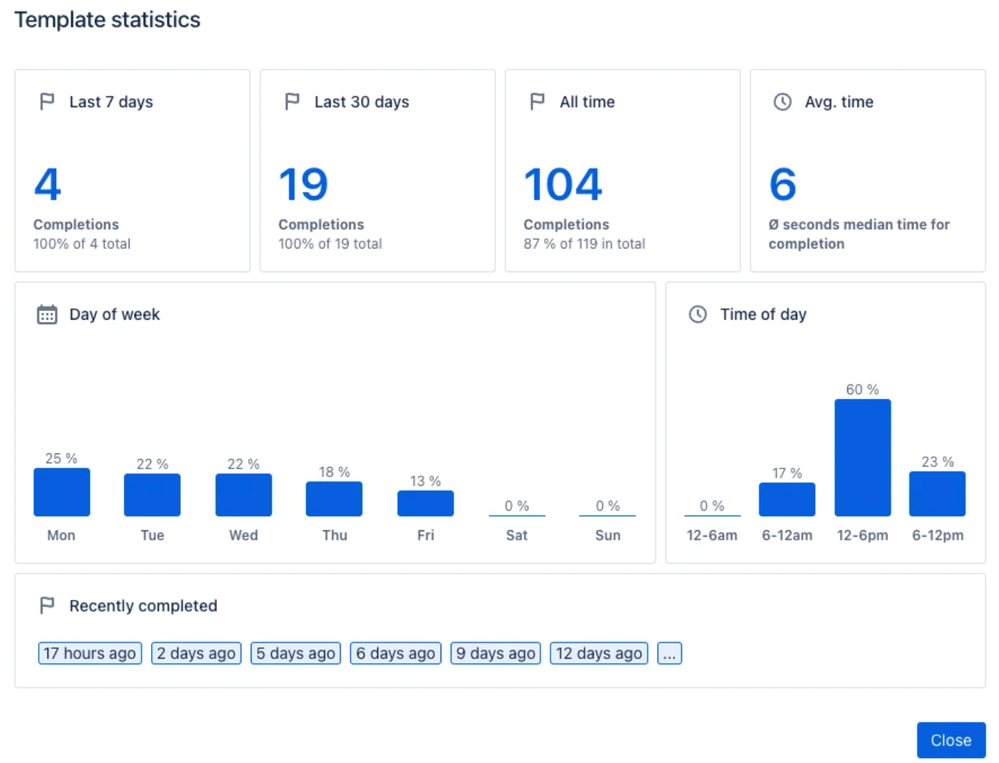Click the Sun label in Day of week

[x=608, y=536]
